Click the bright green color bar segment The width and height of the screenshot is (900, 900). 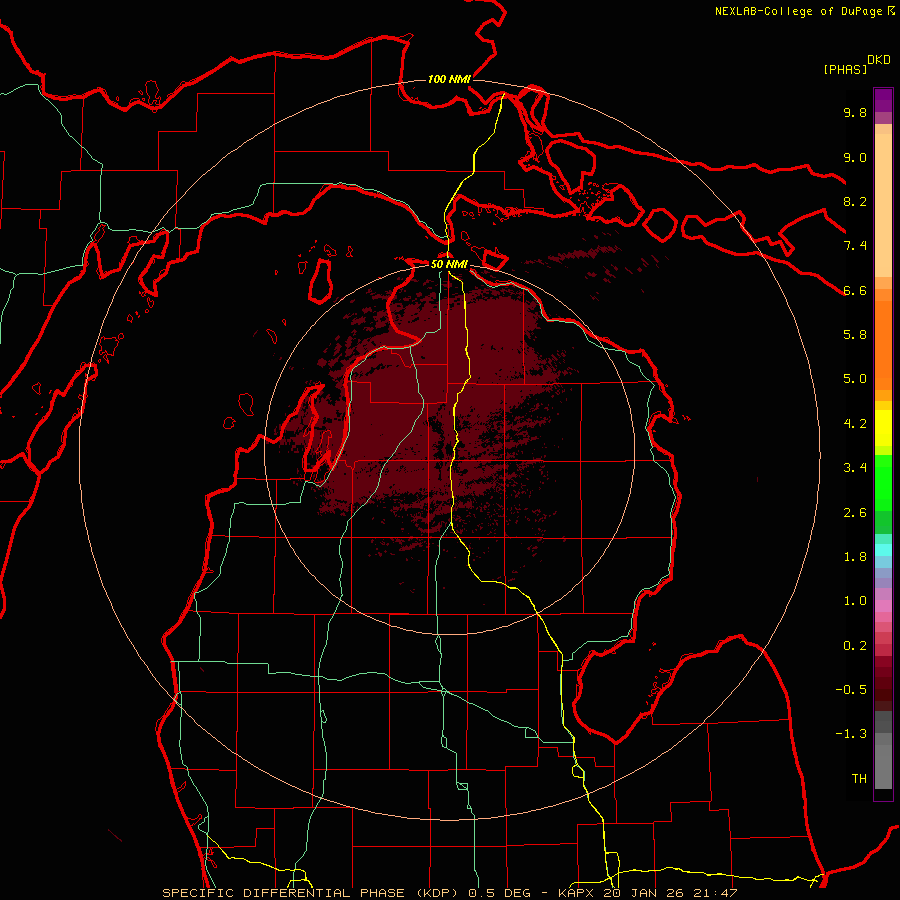883,485
